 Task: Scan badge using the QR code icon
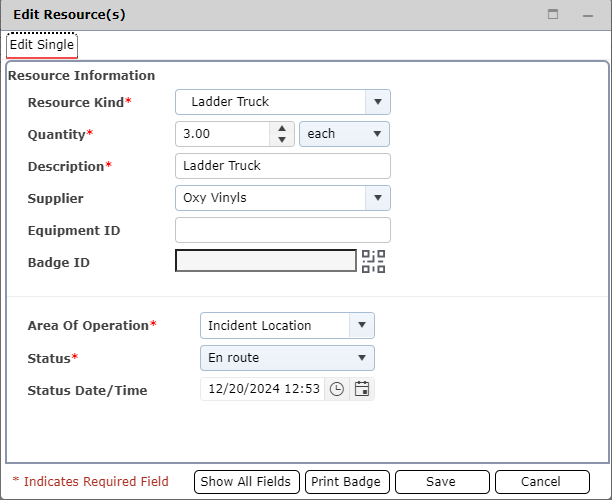373,262
